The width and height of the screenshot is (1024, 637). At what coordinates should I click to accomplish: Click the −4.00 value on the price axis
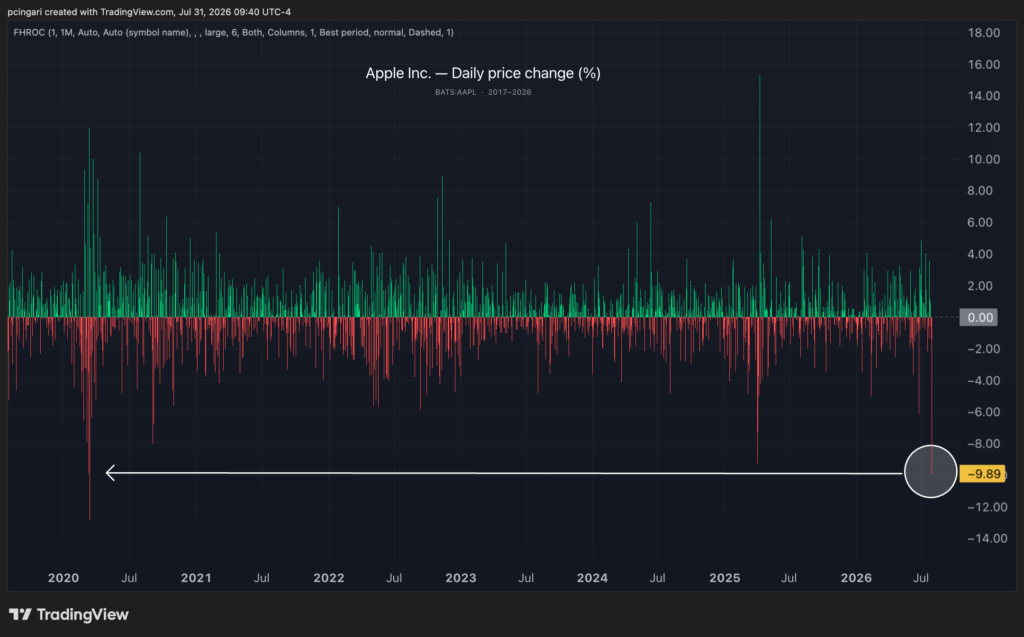(984, 381)
